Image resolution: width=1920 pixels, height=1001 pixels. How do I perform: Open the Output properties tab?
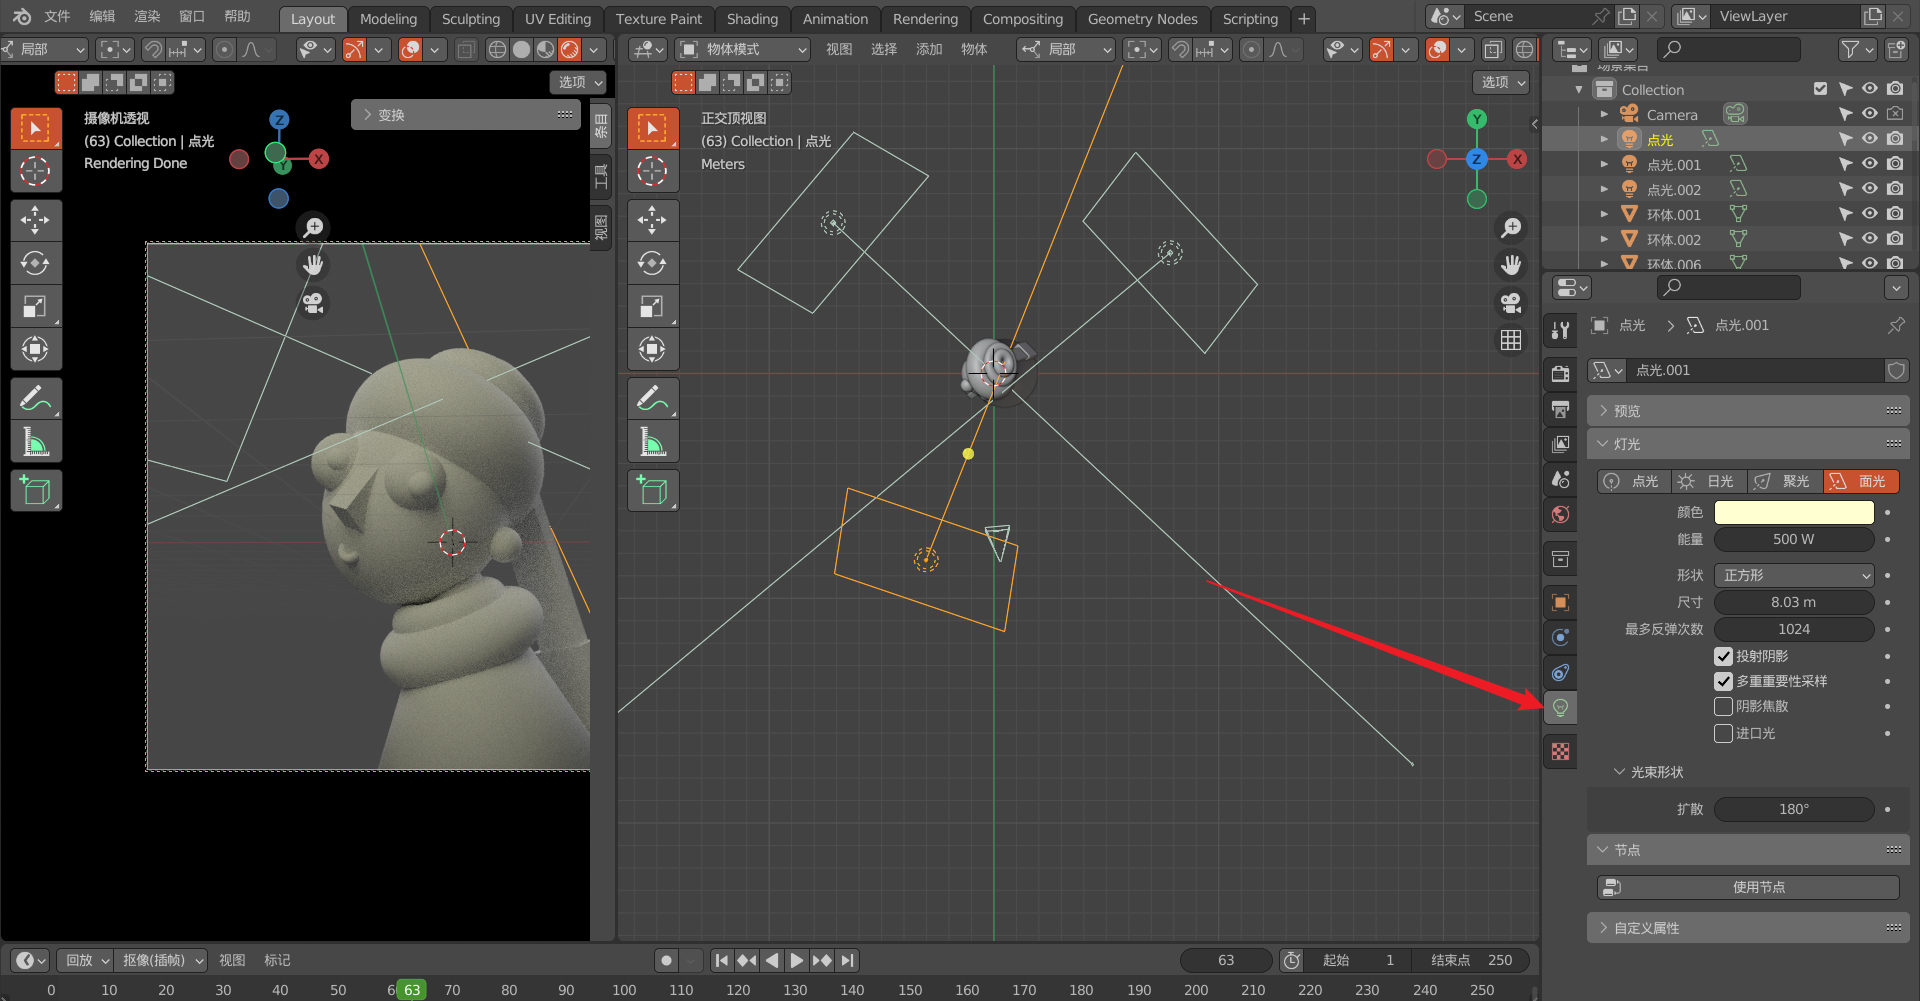[1560, 409]
